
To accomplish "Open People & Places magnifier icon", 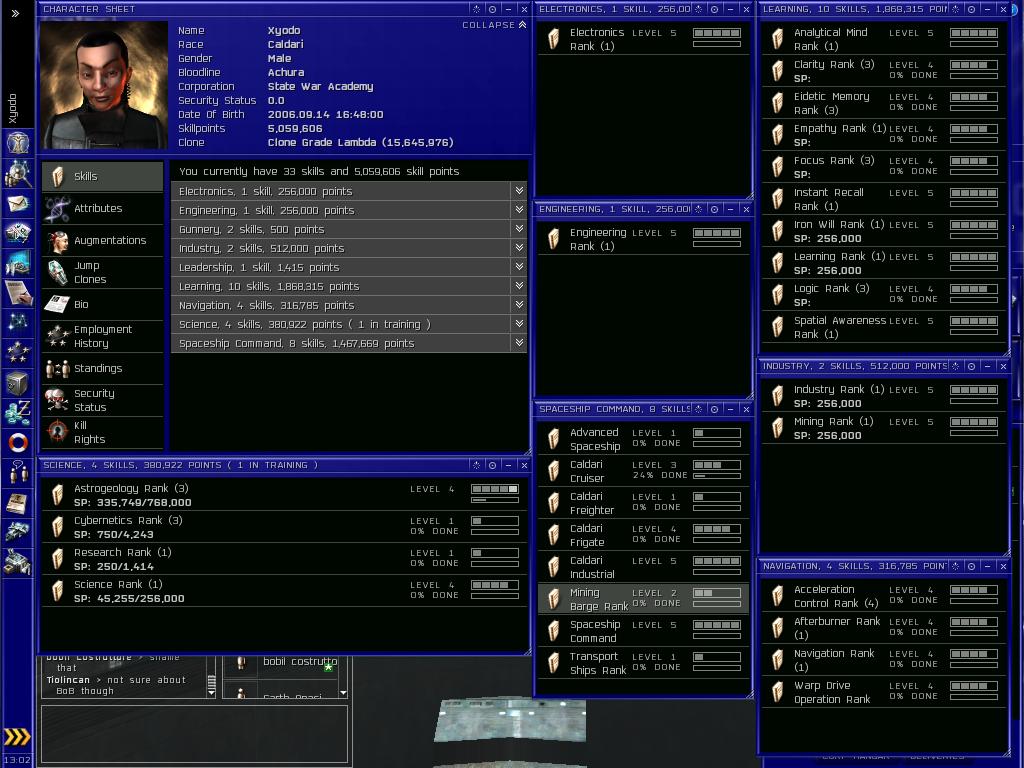I will pos(18,173).
